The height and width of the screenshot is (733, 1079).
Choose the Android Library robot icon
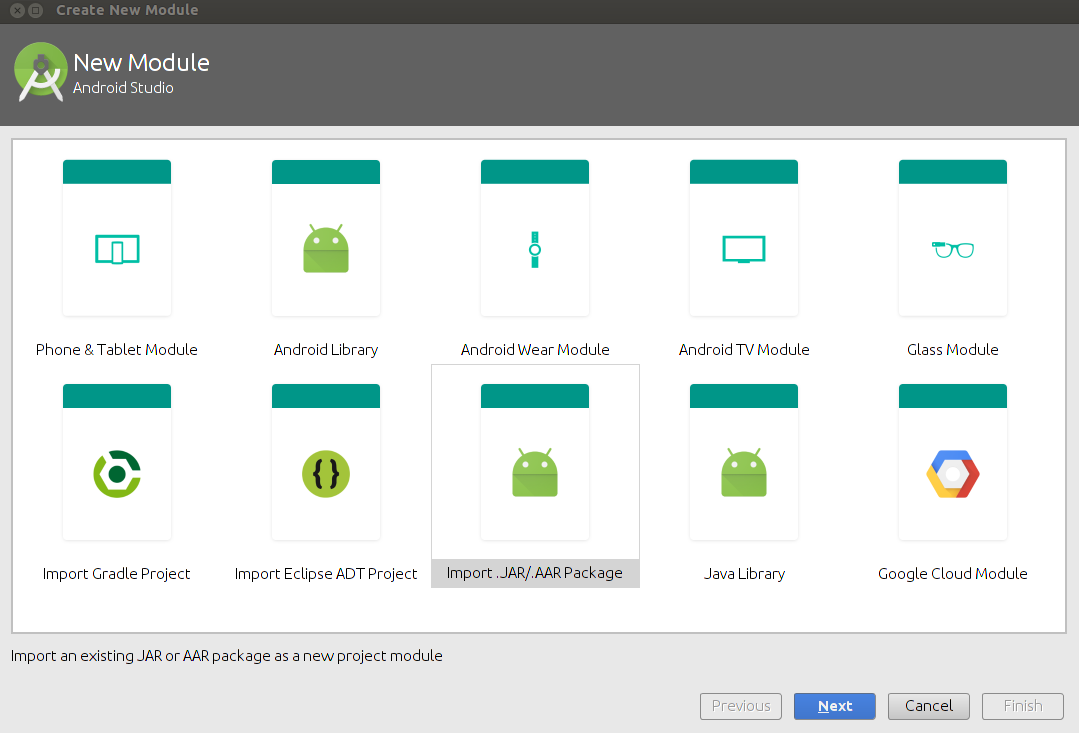coord(326,249)
